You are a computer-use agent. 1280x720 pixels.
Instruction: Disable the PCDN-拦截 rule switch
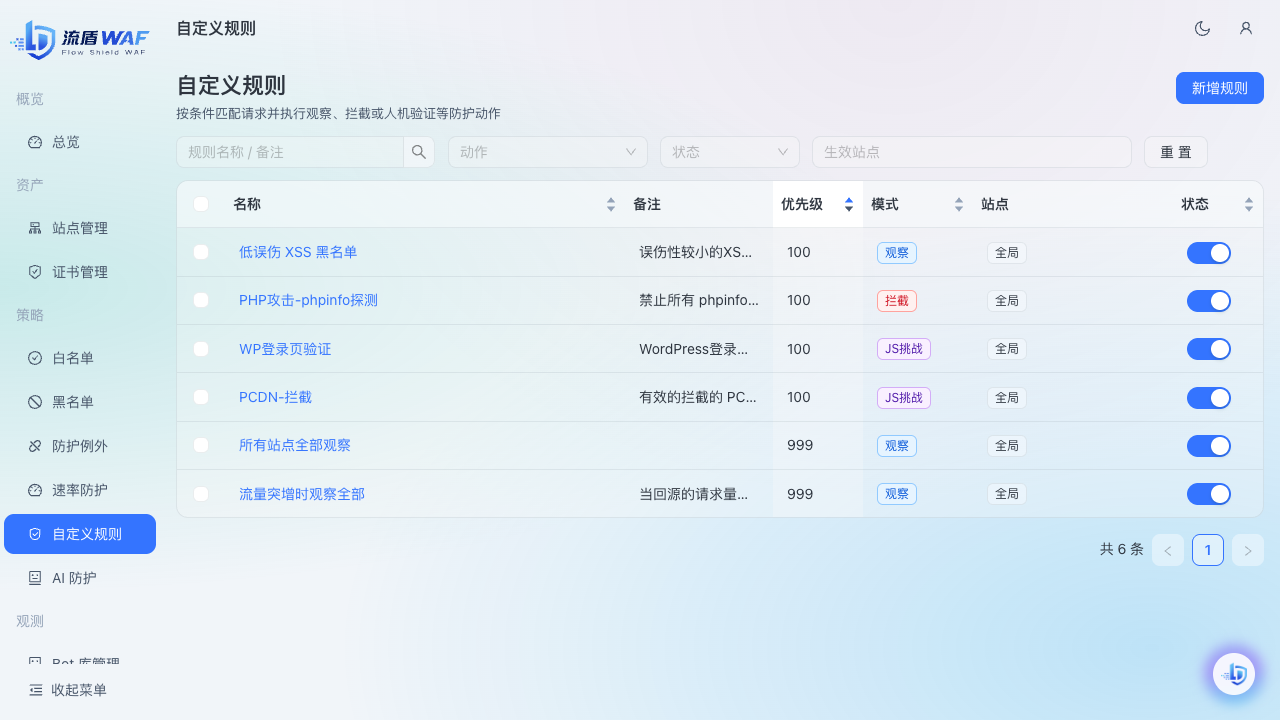tap(1209, 398)
